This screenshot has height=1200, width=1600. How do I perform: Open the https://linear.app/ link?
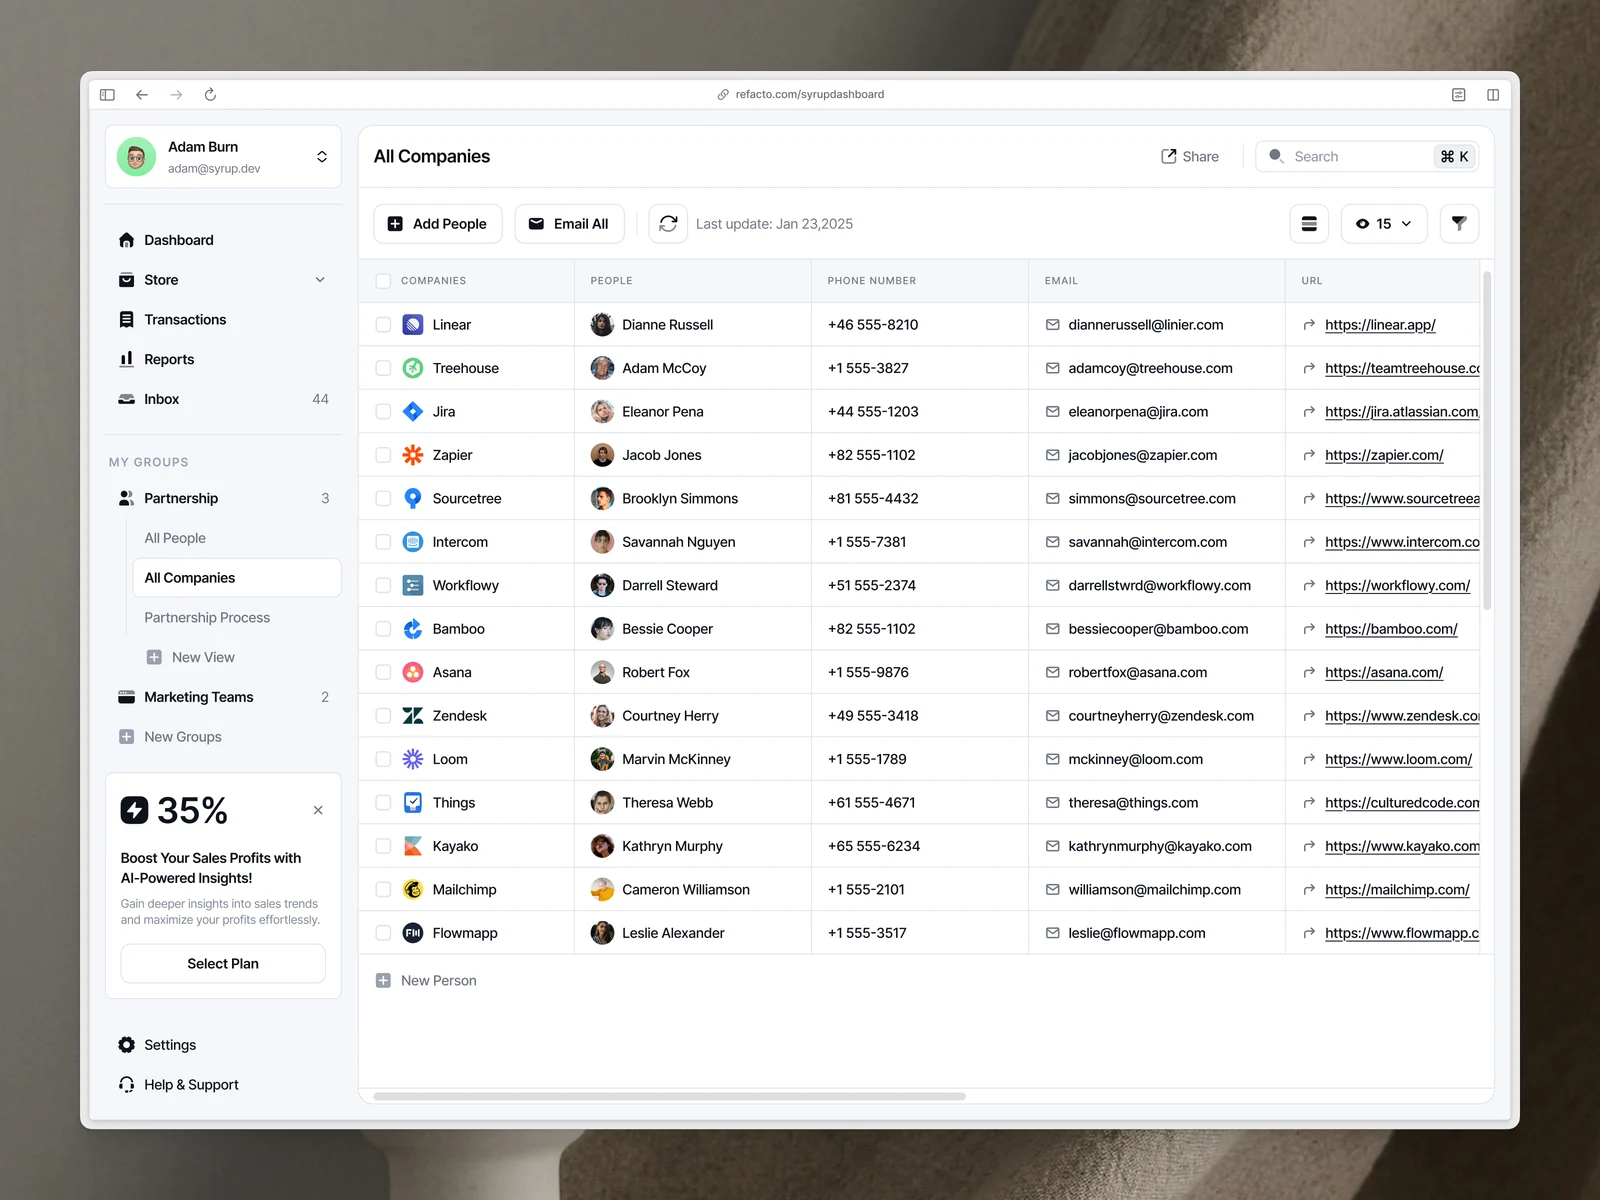coord(1380,325)
